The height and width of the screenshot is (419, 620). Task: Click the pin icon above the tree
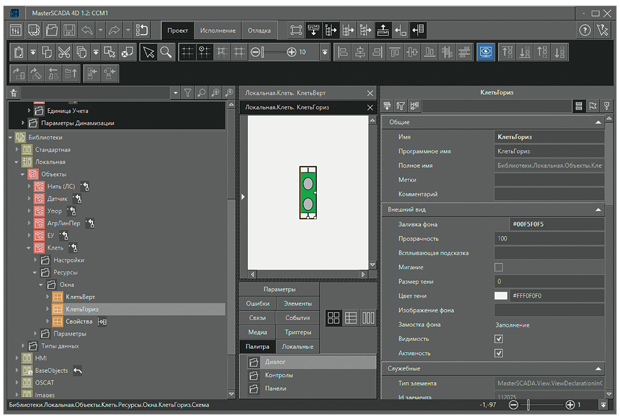click(14, 93)
